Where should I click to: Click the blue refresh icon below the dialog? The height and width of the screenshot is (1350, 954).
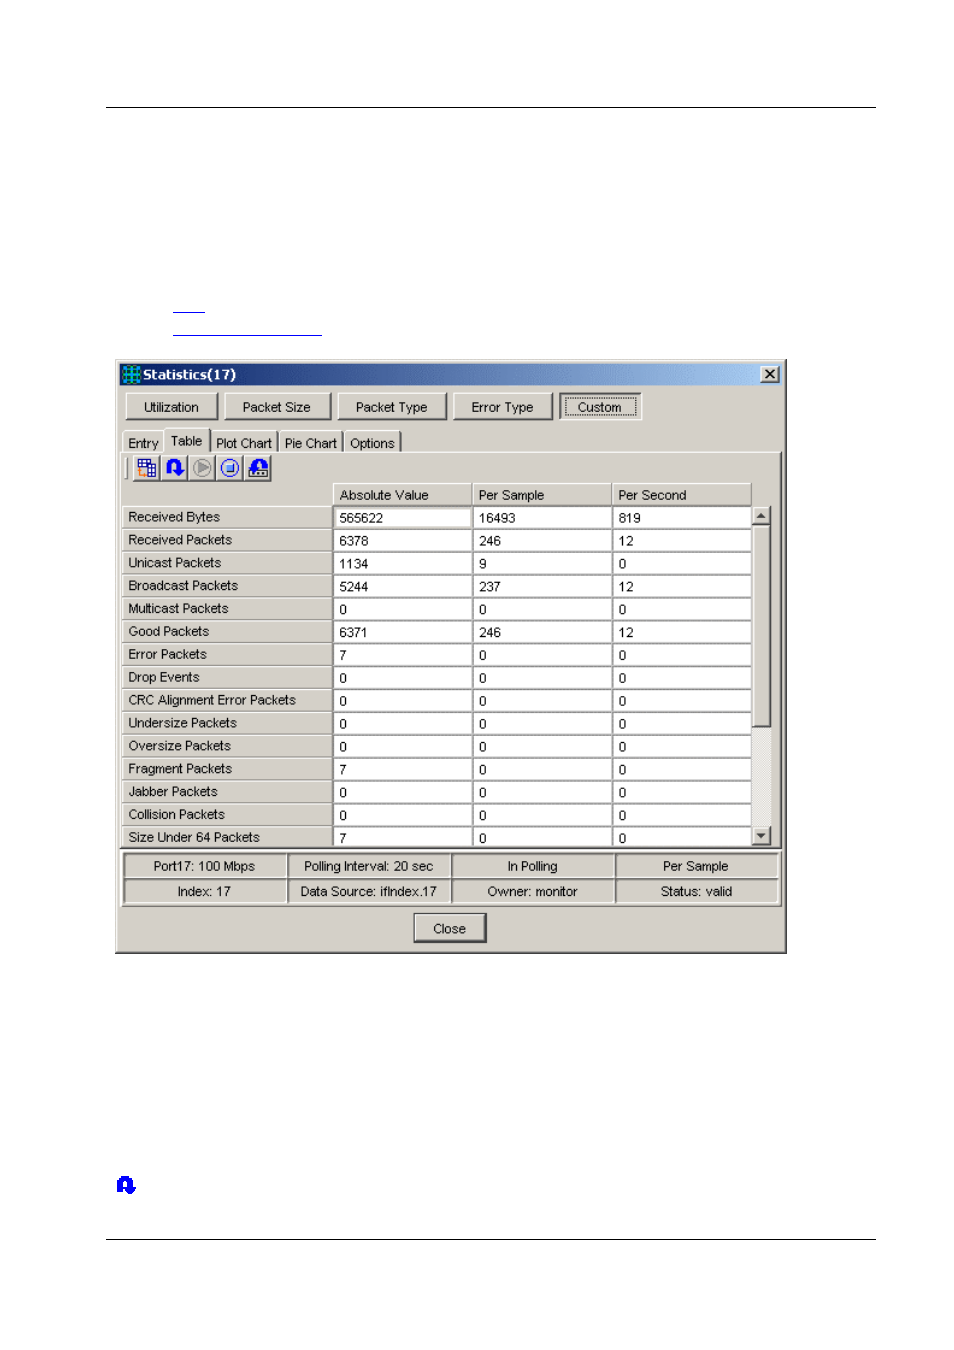click(126, 1185)
